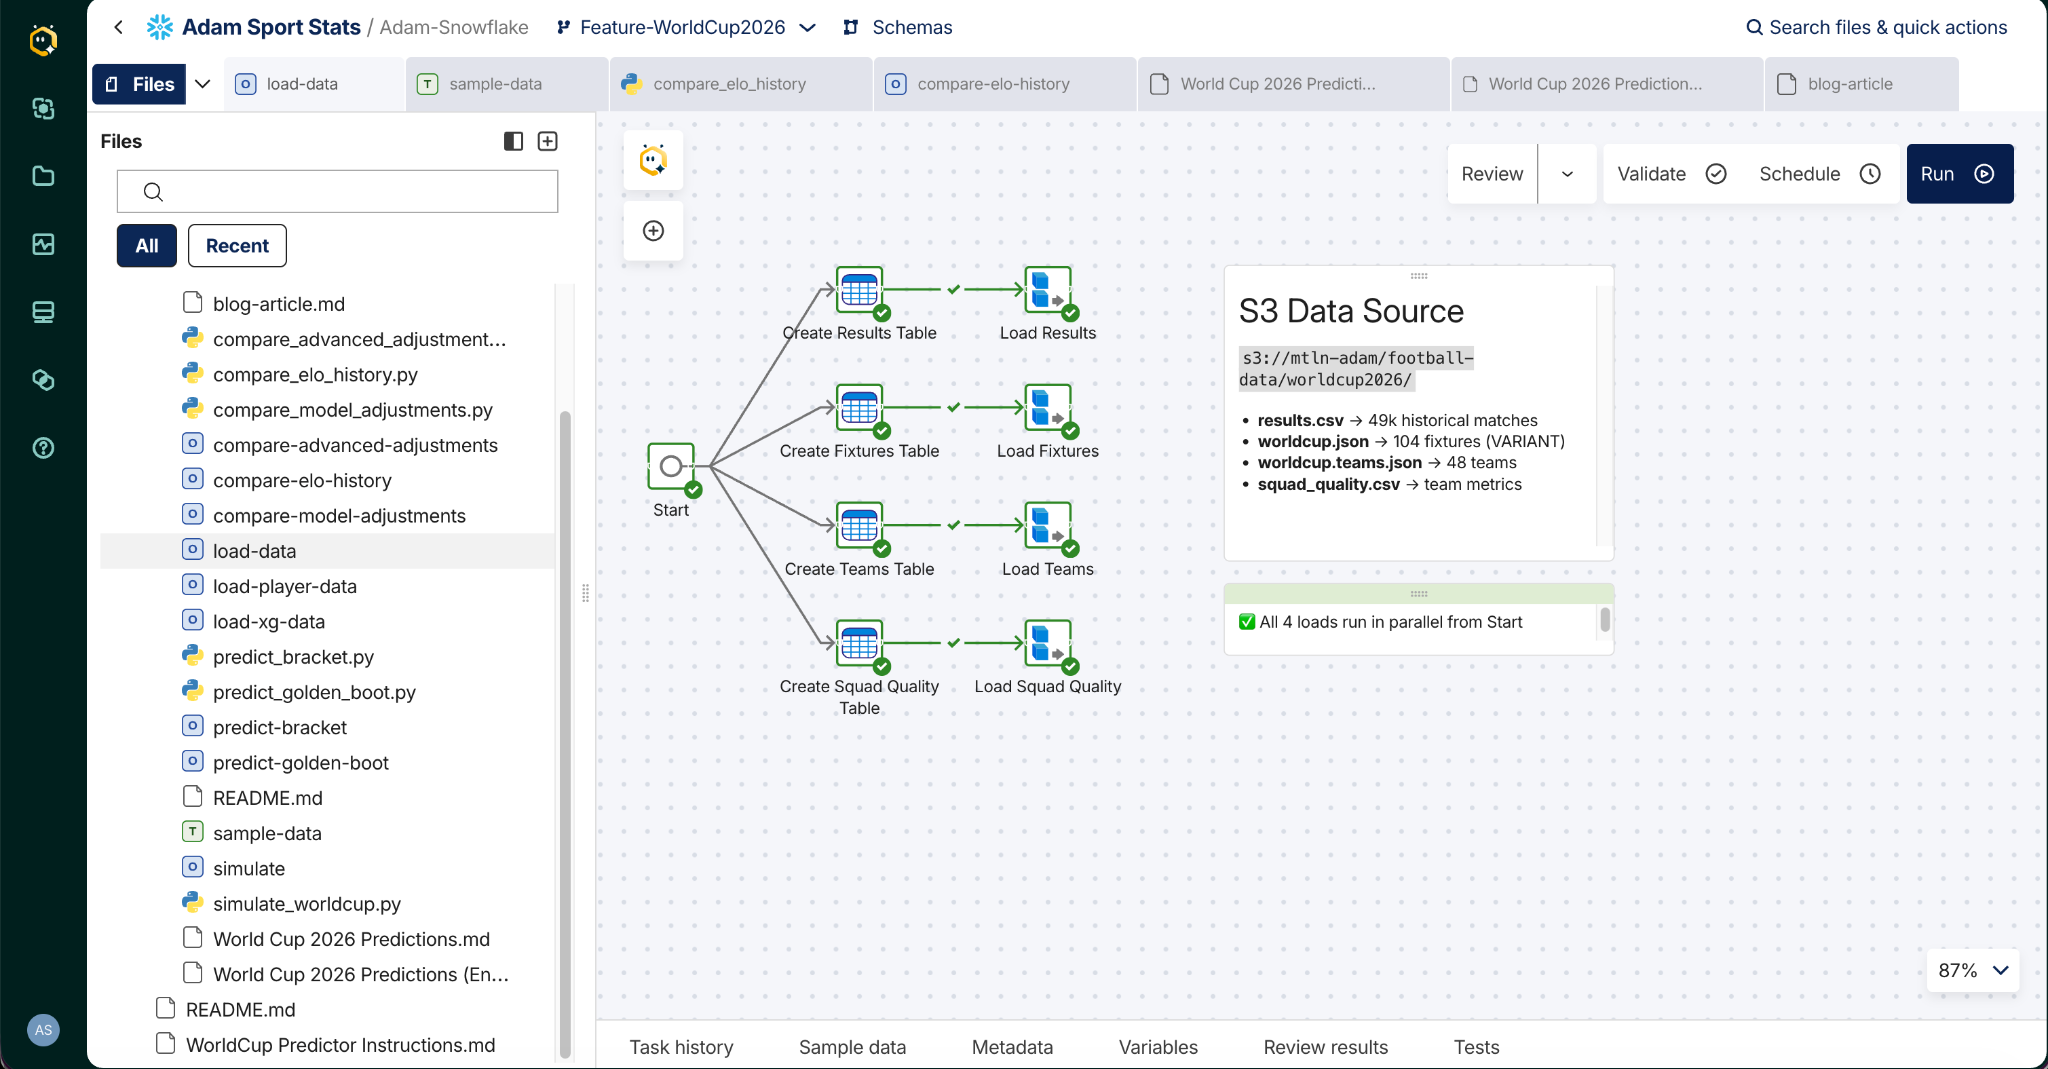Image resolution: width=2048 pixels, height=1069 pixels.
Task: Toggle the file panel layout icon
Action: click(513, 141)
